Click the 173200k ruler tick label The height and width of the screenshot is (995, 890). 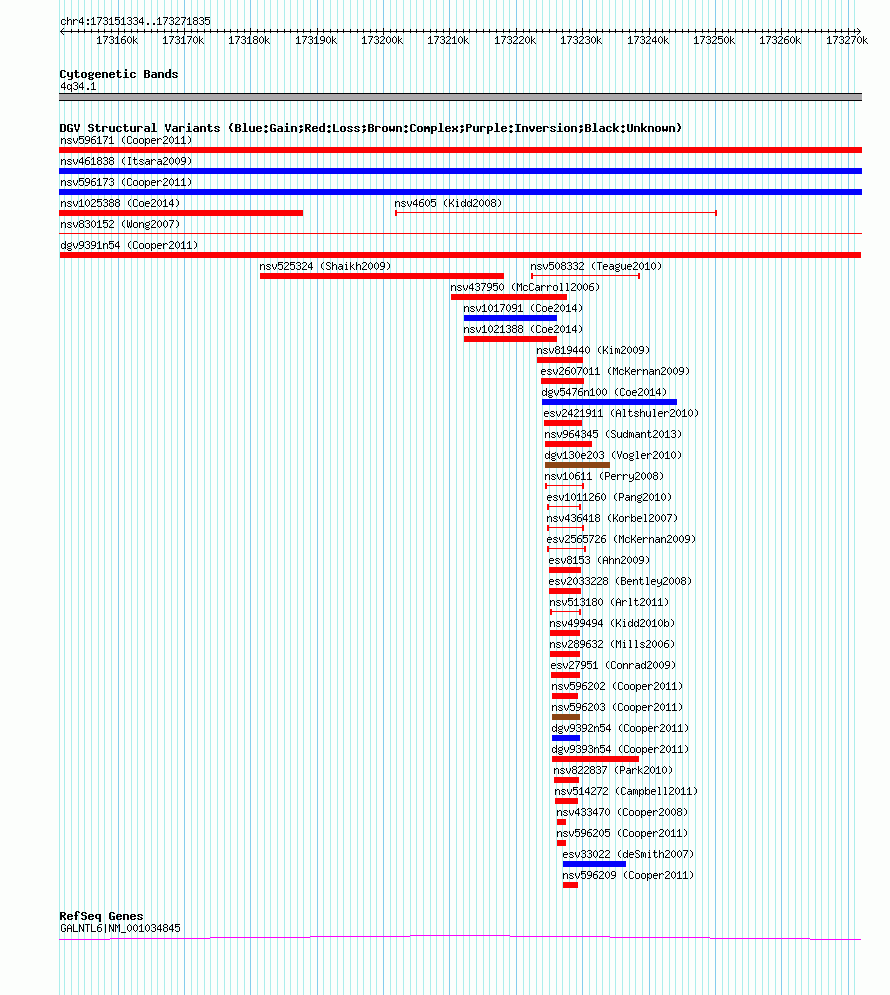click(382, 40)
